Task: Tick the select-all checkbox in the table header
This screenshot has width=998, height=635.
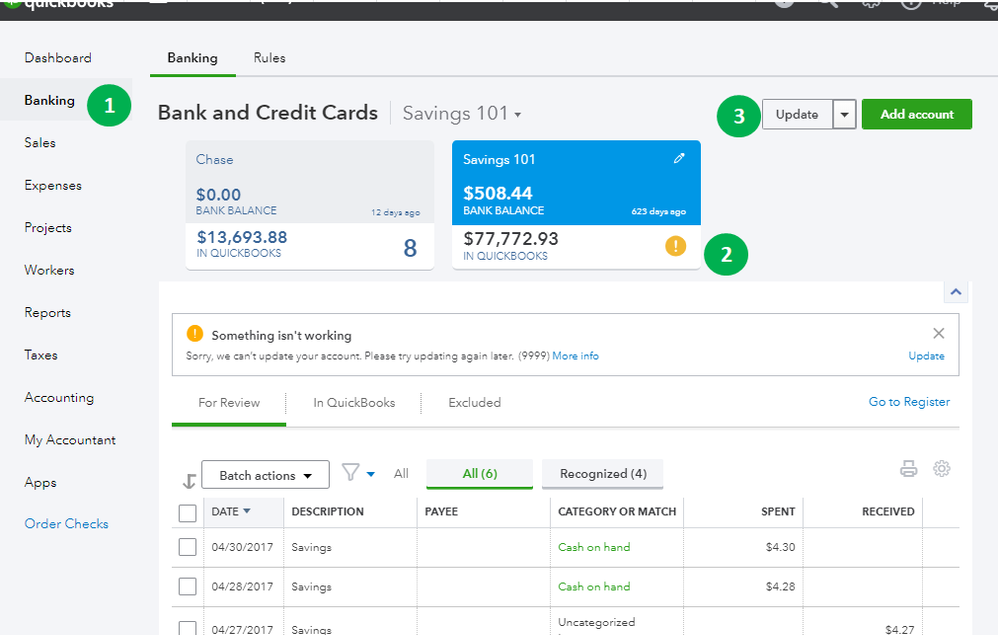Action: [x=187, y=513]
